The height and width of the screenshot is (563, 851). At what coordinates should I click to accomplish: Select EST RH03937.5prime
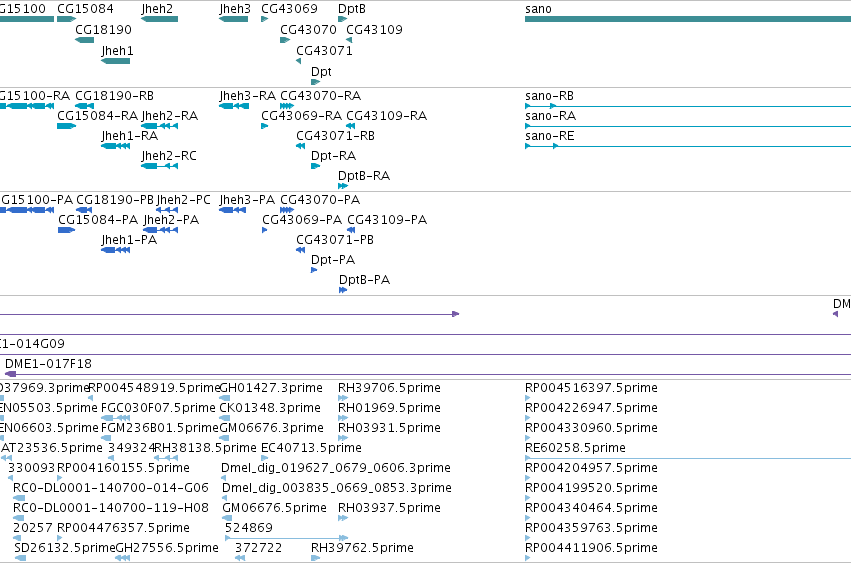coord(389,508)
